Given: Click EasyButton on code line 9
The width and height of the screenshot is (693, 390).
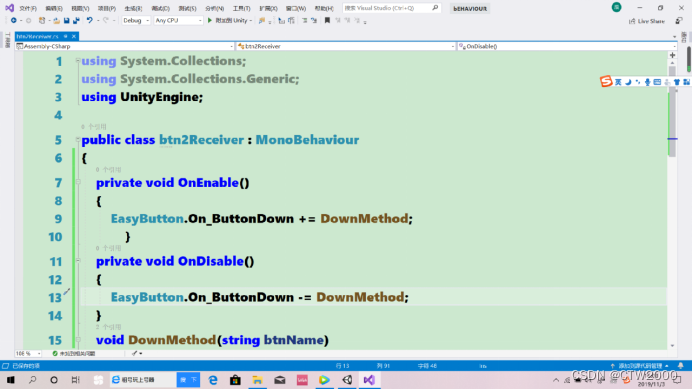Looking at the screenshot, I should coord(147,218).
